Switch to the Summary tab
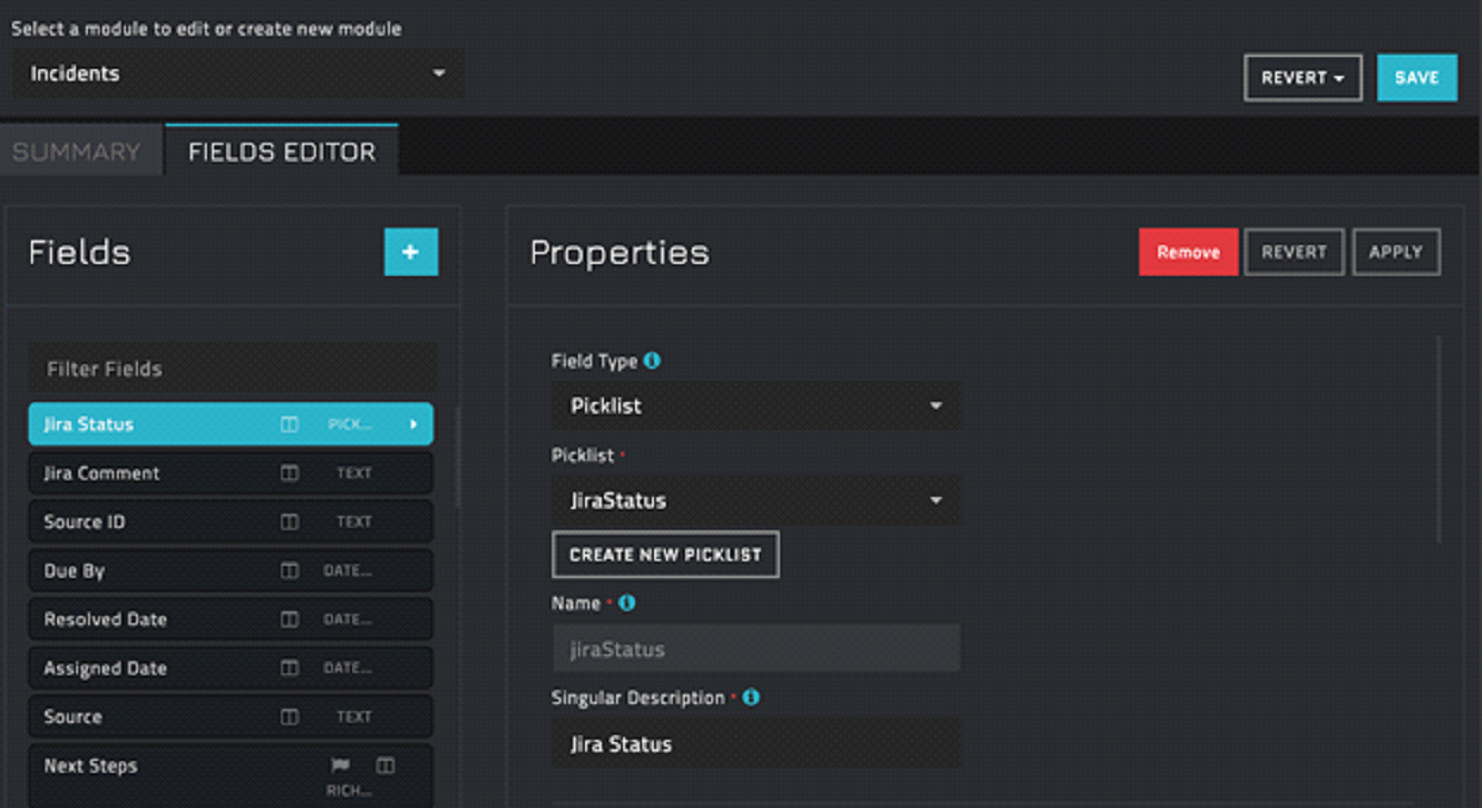 coord(77,152)
